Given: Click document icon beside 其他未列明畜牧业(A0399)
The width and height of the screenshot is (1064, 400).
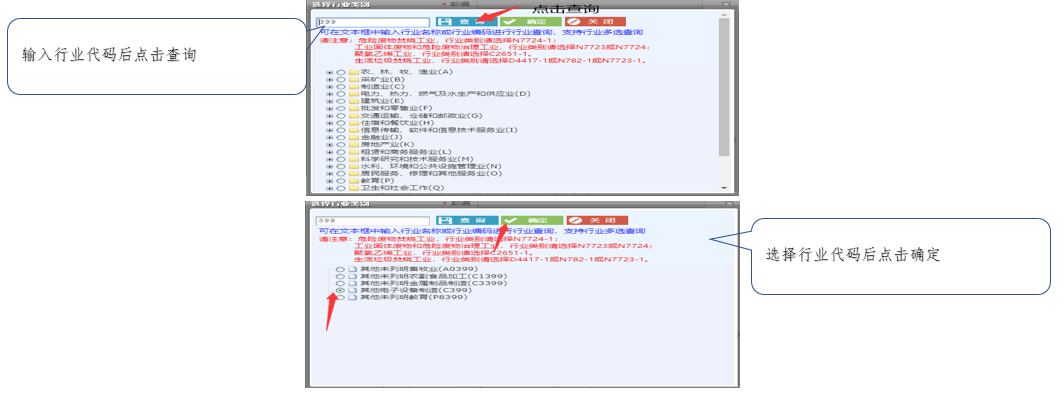Looking at the screenshot, I should click(352, 269).
